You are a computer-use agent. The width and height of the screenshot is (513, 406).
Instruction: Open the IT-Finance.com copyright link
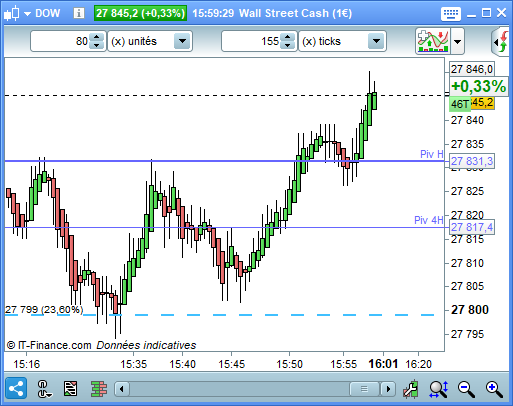pyautogui.click(x=49, y=345)
